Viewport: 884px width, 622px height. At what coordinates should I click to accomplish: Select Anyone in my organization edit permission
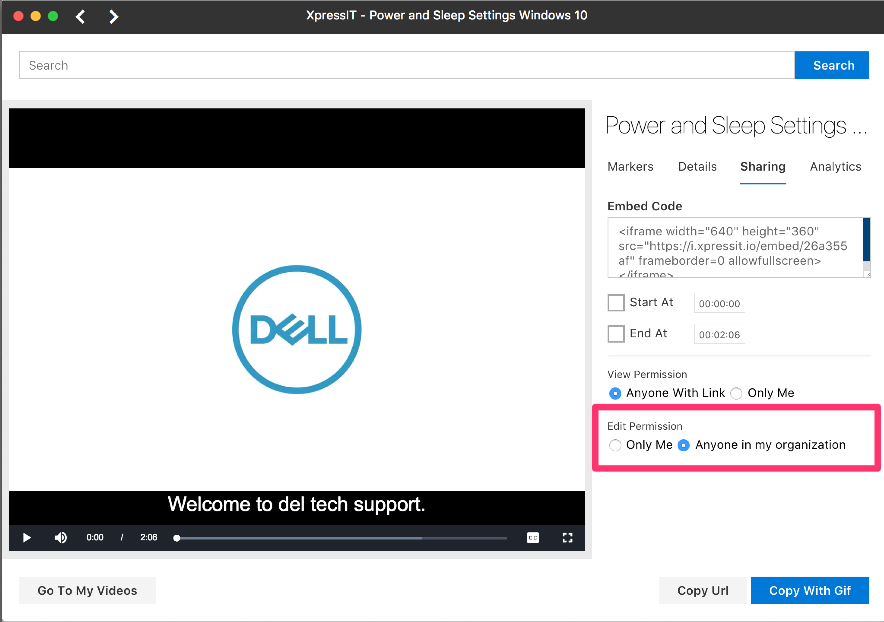[683, 445]
